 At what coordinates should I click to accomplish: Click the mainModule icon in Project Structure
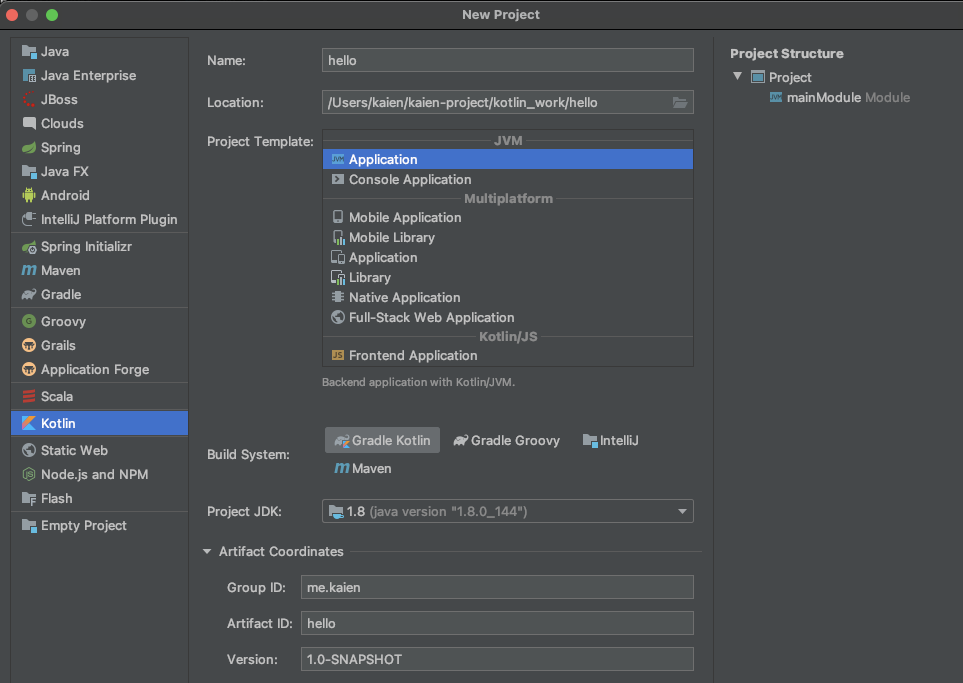point(776,98)
